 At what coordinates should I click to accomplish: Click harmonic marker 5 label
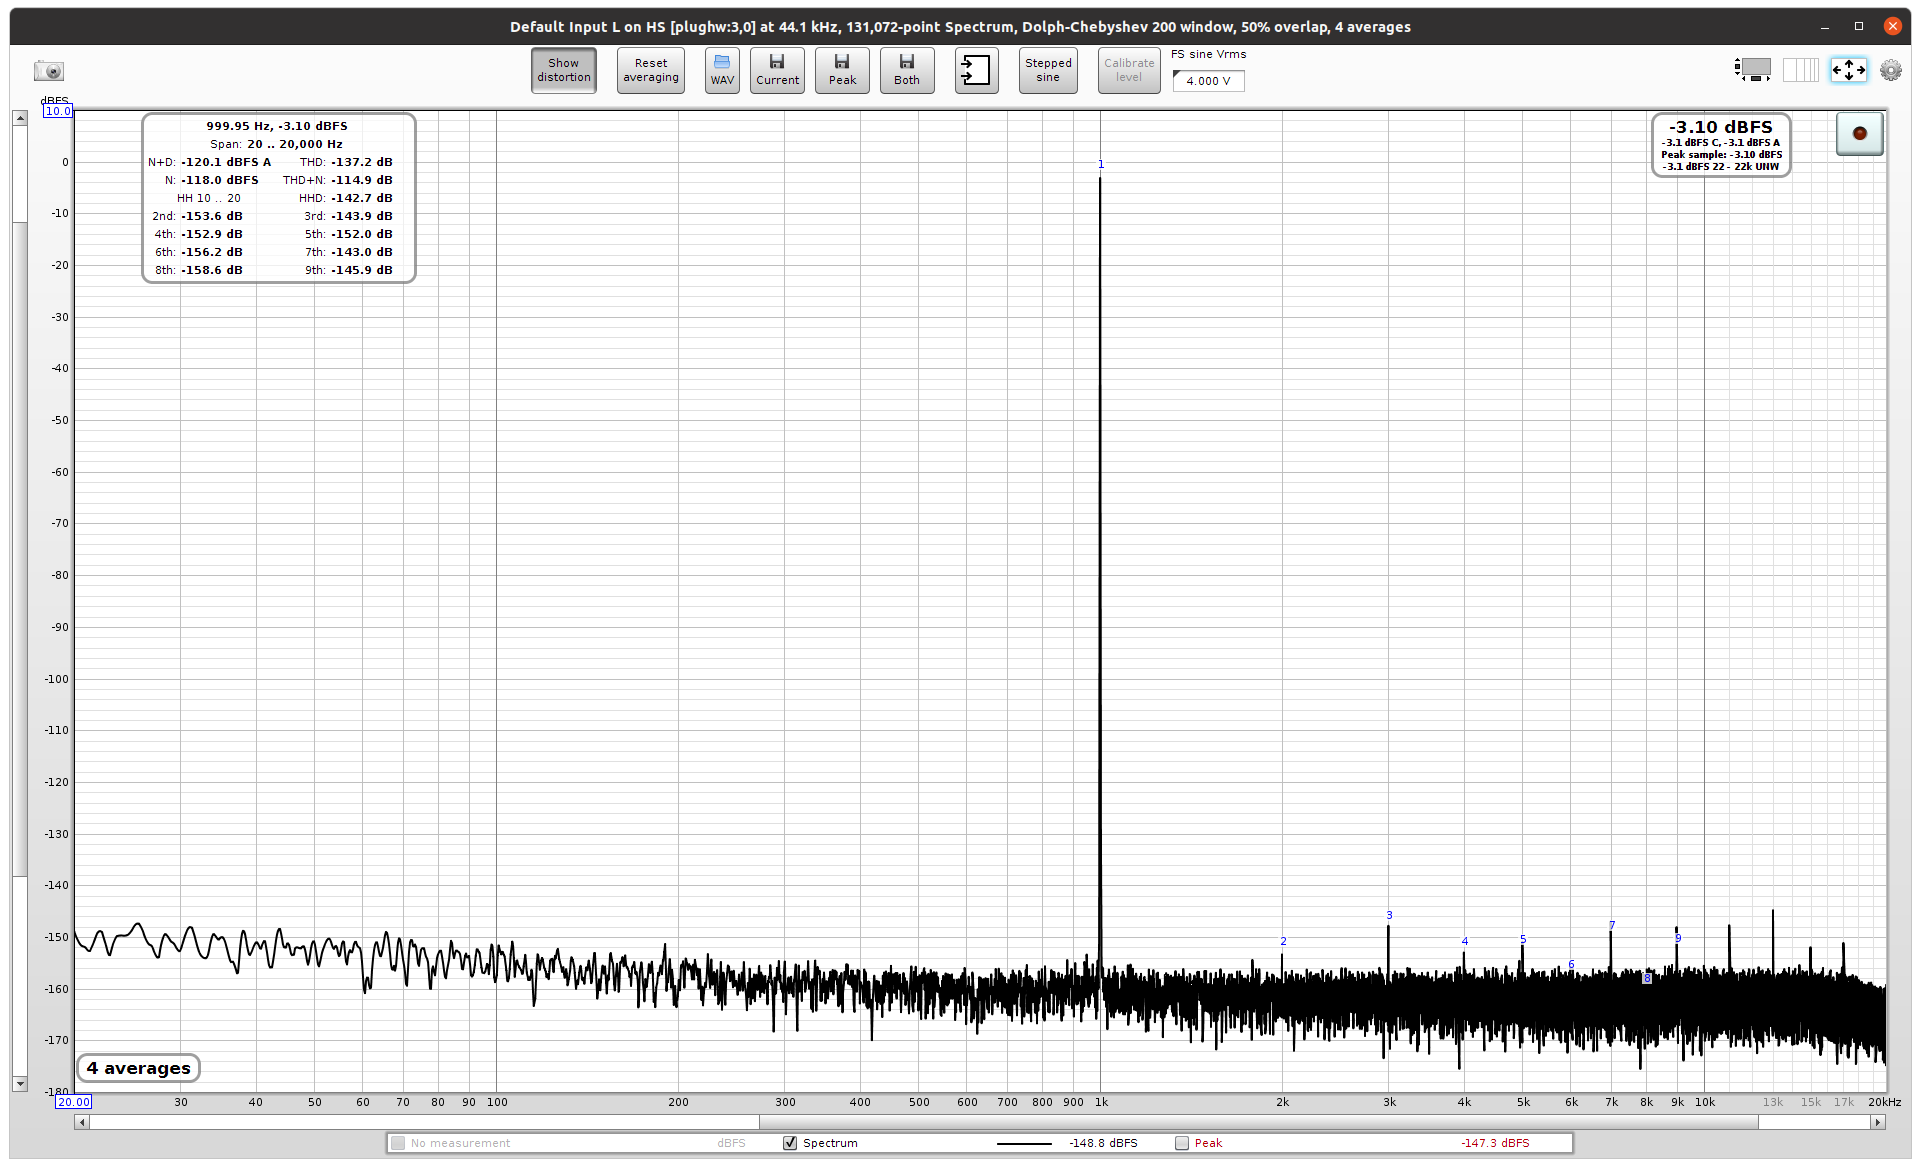(x=1523, y=939)
